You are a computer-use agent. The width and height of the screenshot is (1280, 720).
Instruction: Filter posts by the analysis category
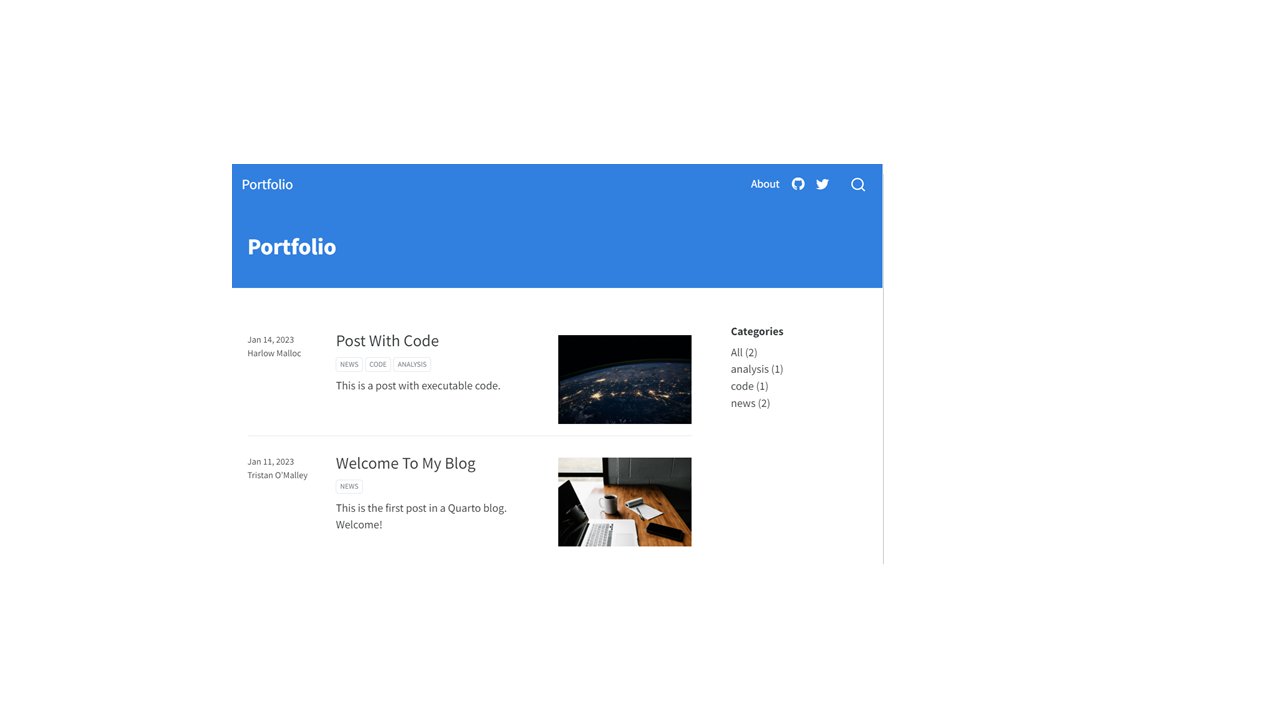pyautogui.click(x=756, y=369)
